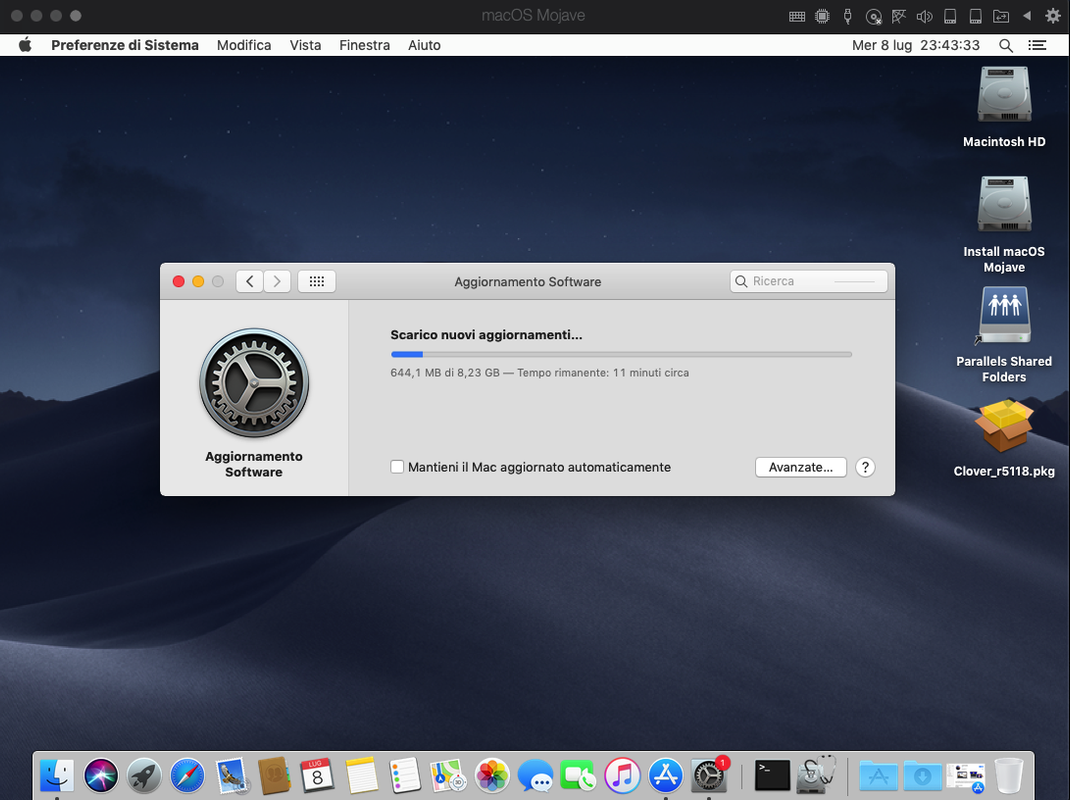Open Photos flower icon in Dock
Screen dimensions: 1070x800
tap(492, 776)
